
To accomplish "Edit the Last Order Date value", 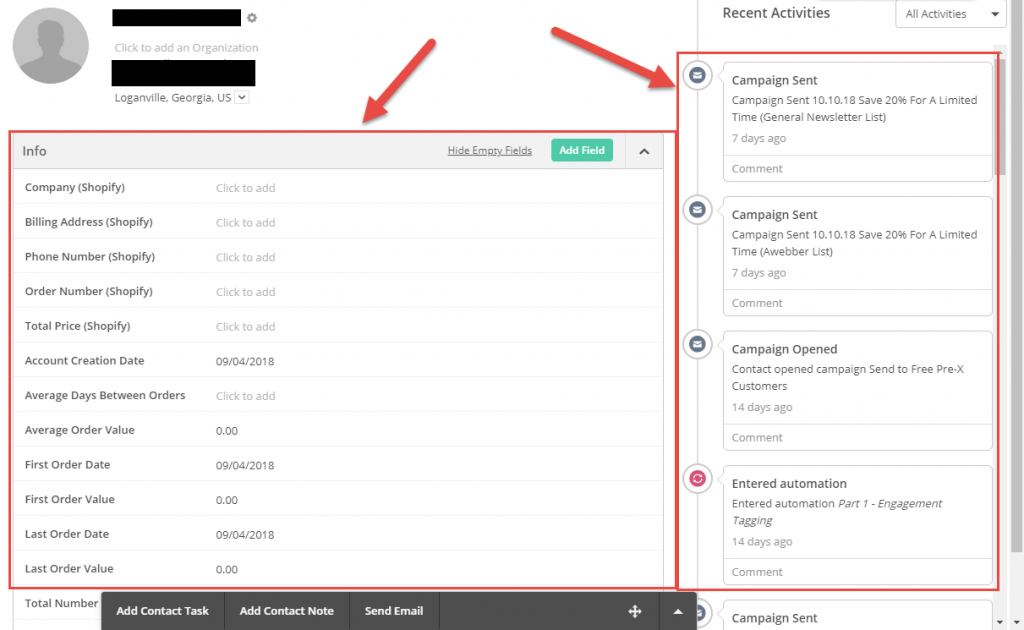I will point(245,535).
